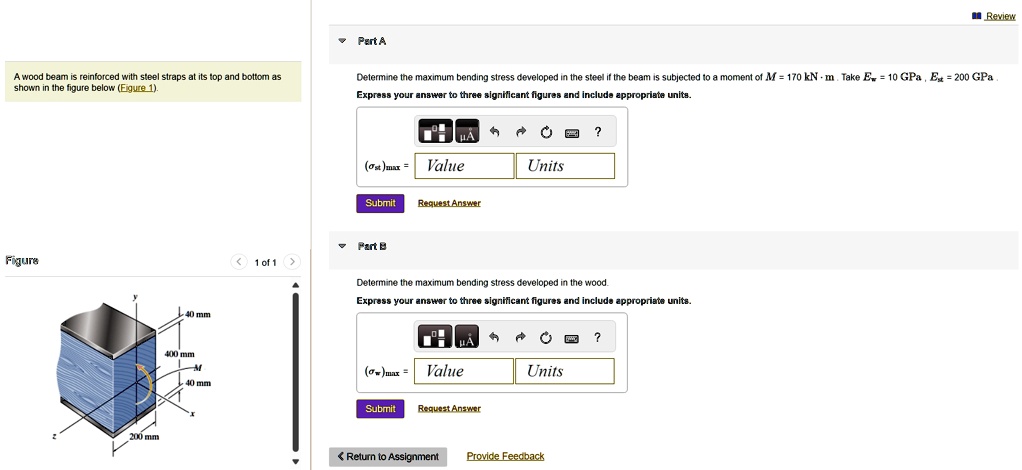Show keyboard shortcuts for Part A

pyautogui.click(x=571, y=132)
